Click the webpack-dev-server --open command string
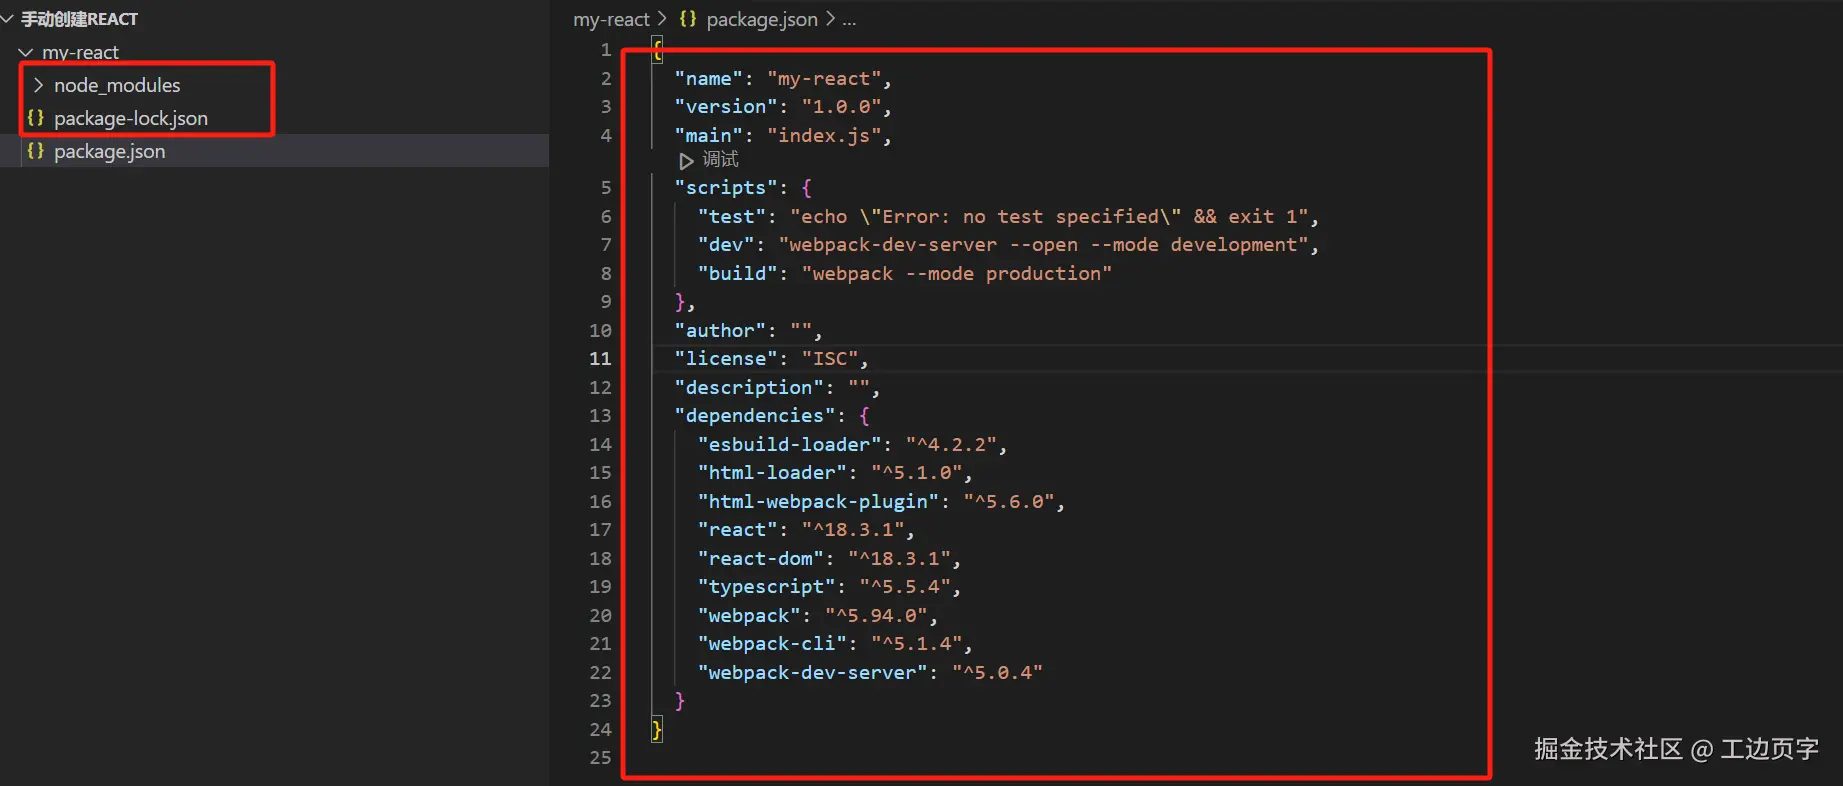This screenshot has width=1843, height=786. tap(1043, 245)
